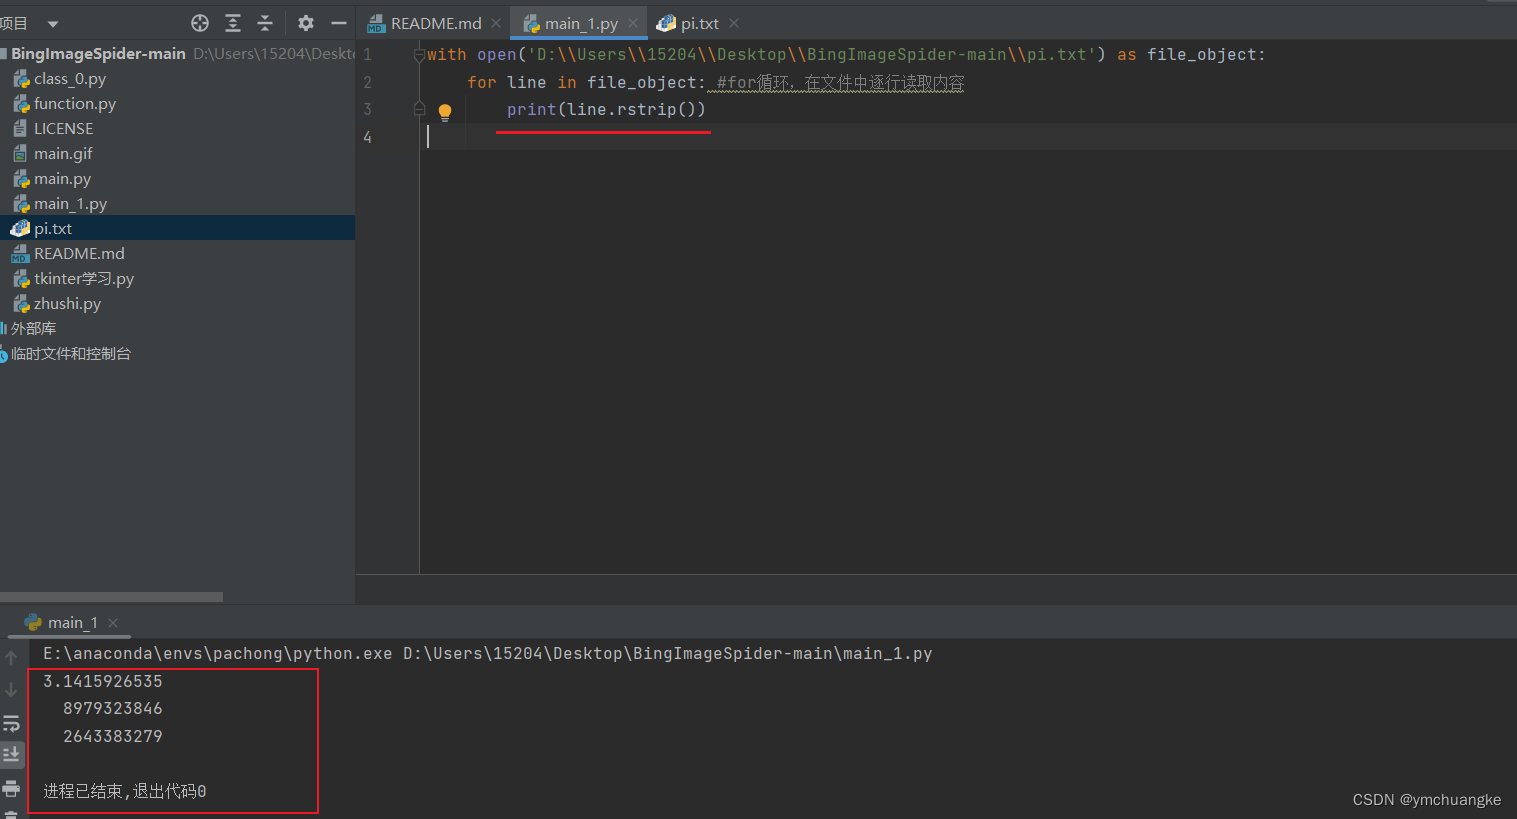Click the yellow light bulb intention icon
The height and width of the screenshot is (819, 1517).
click(445, 111)
